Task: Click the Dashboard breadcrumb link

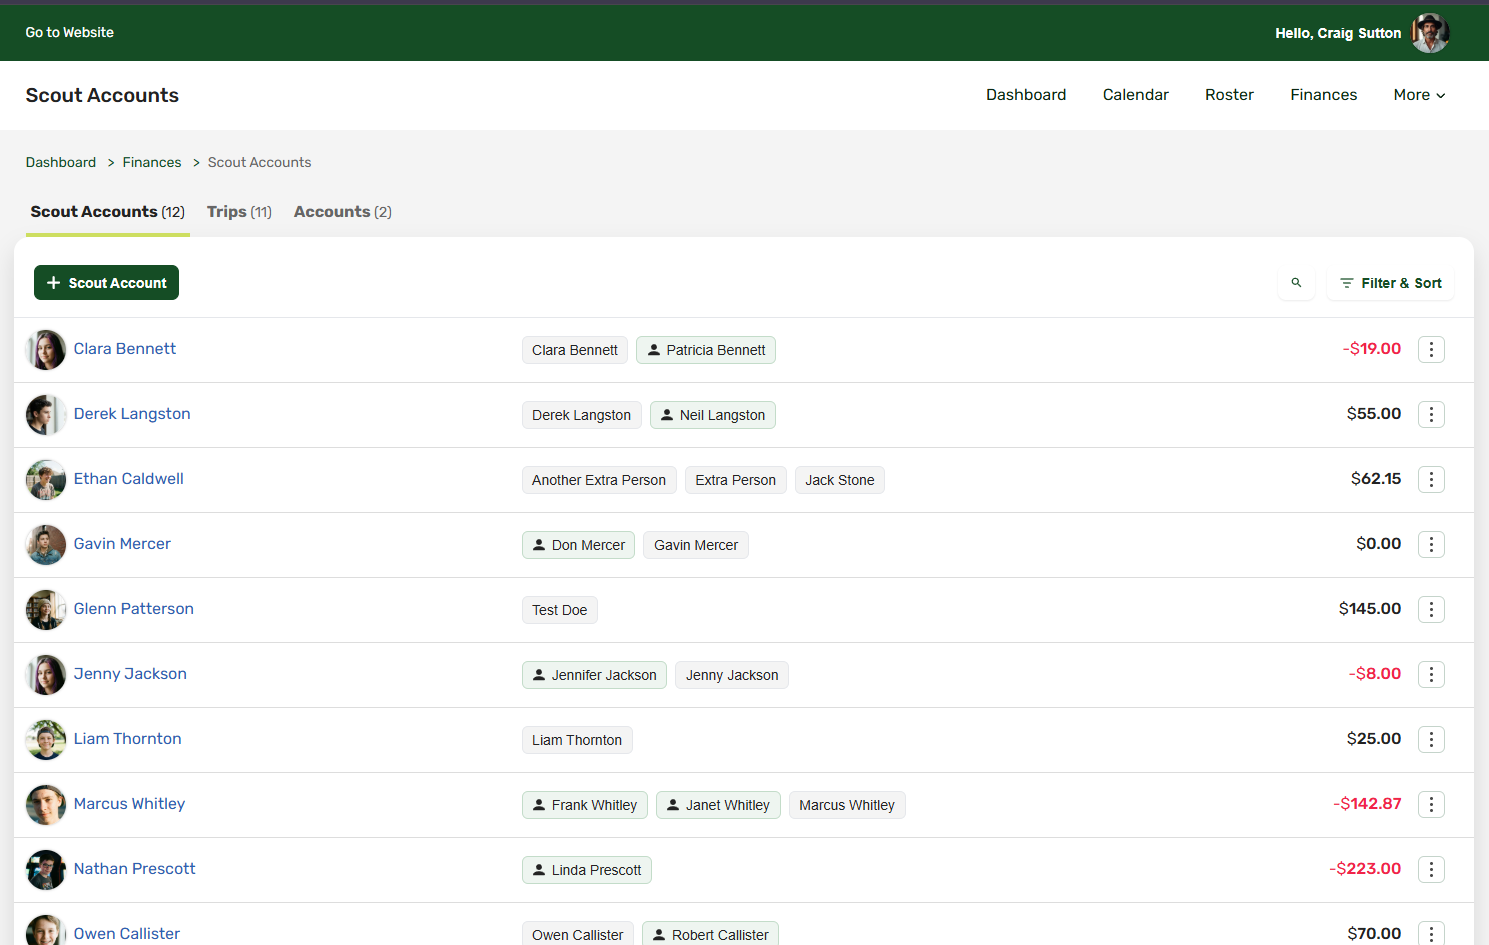Action: pos(61,162)
